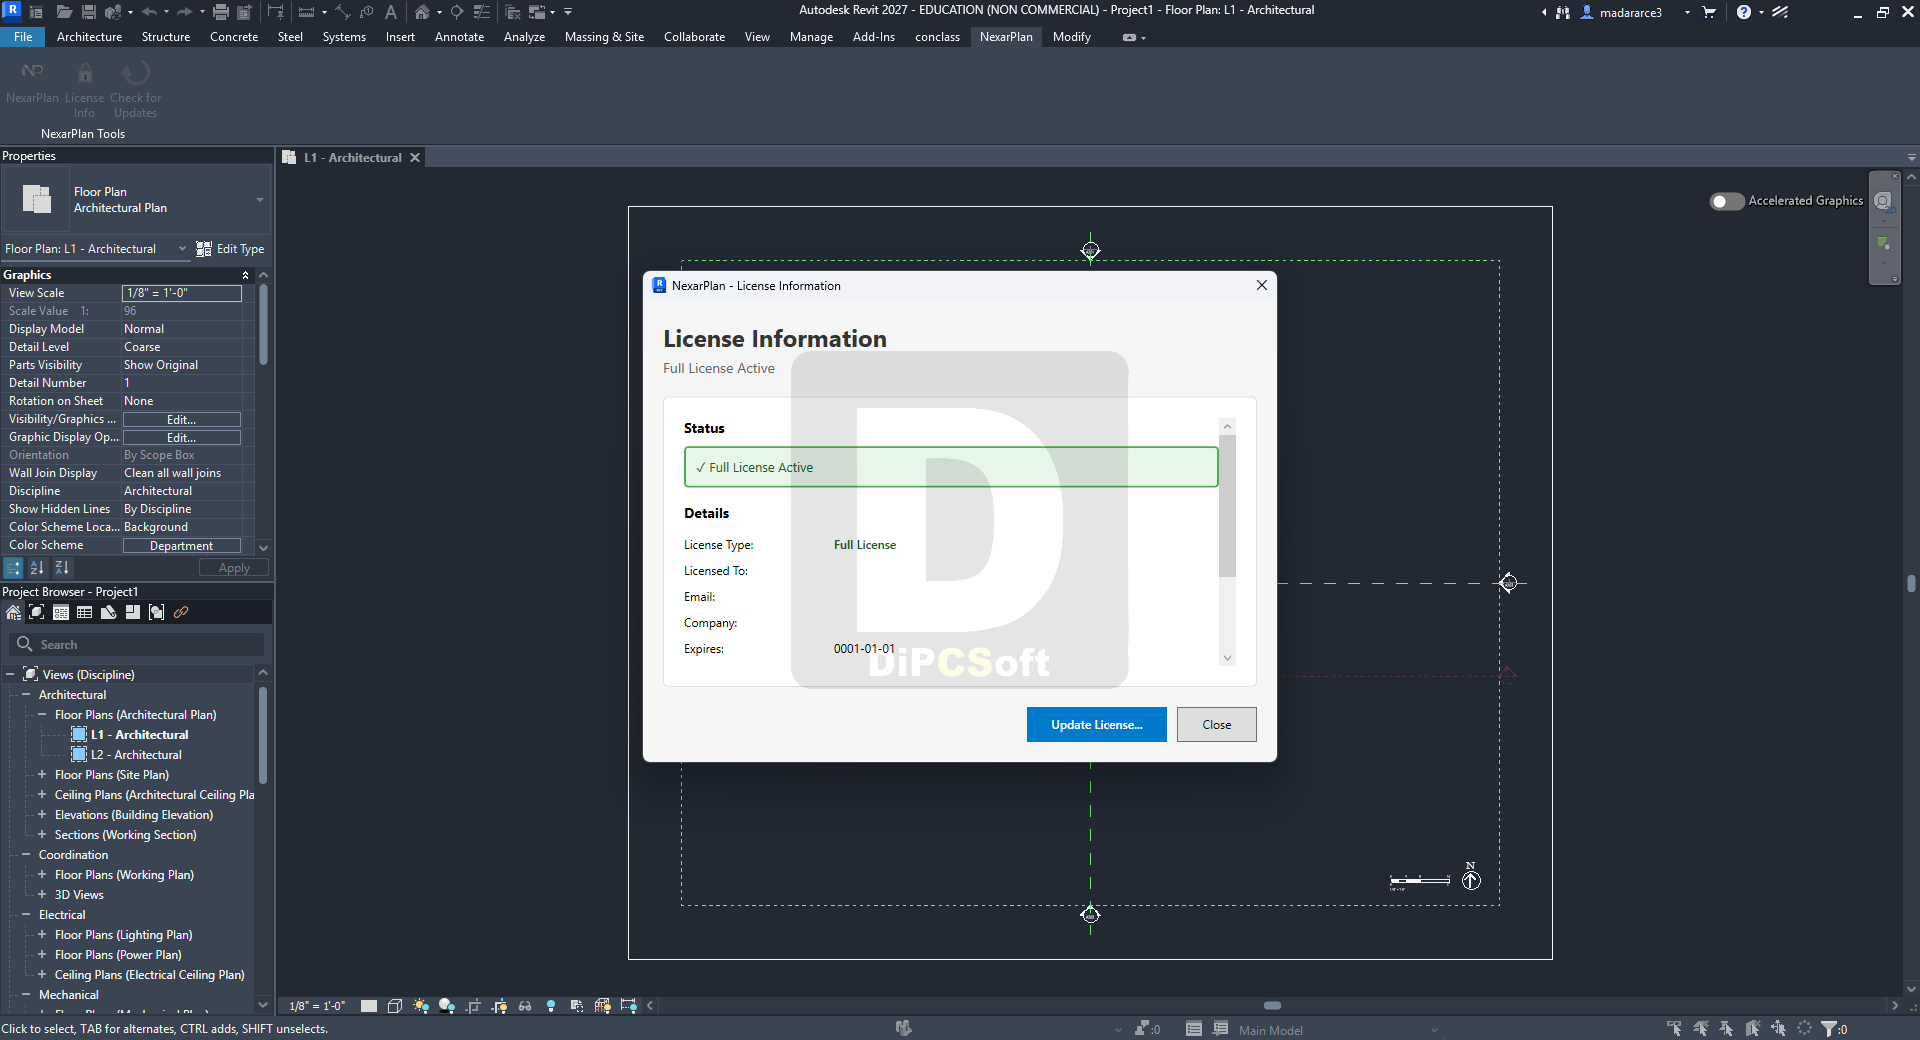
Task: Click the License dialog vertical scrollbar thumb
Action: click(x=1228, y=506)
